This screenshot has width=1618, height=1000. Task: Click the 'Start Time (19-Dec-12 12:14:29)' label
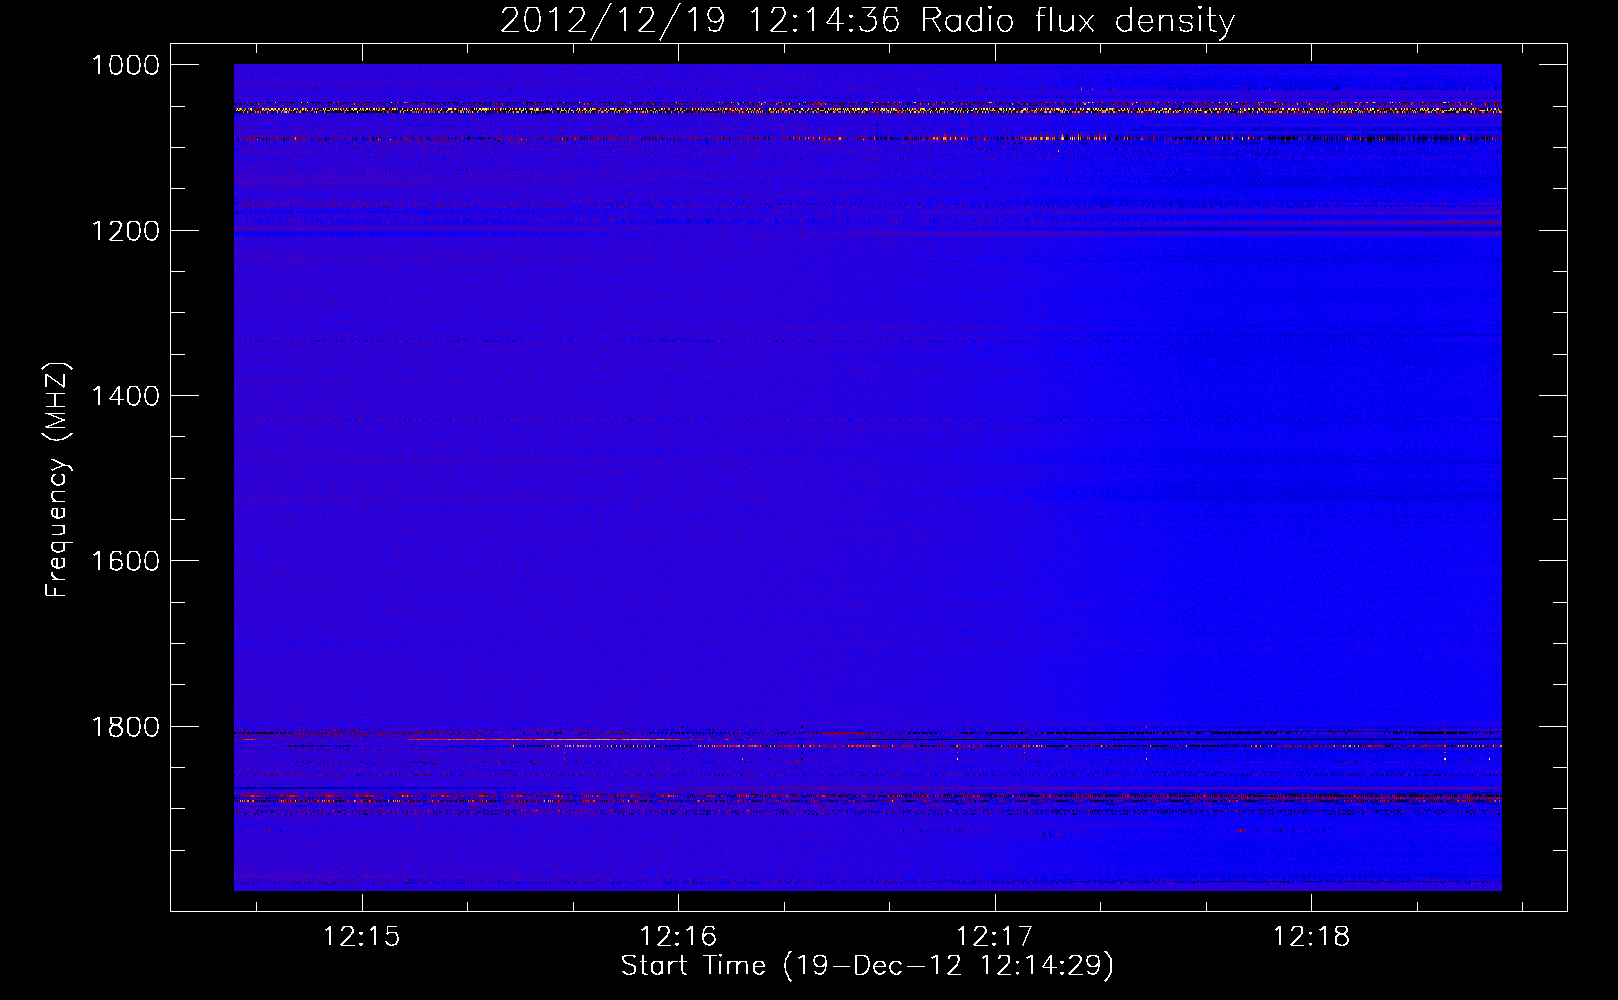click(867, 966)
